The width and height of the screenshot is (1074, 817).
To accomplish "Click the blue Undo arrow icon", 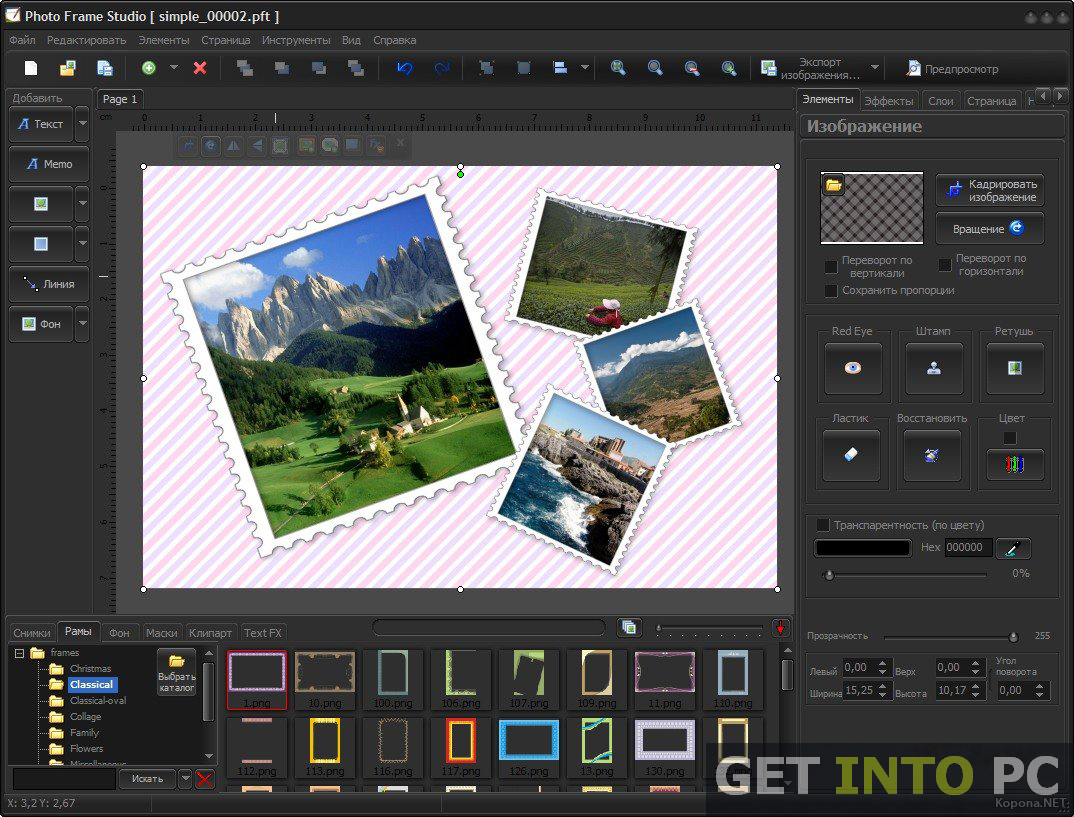I will pos(404,68).
